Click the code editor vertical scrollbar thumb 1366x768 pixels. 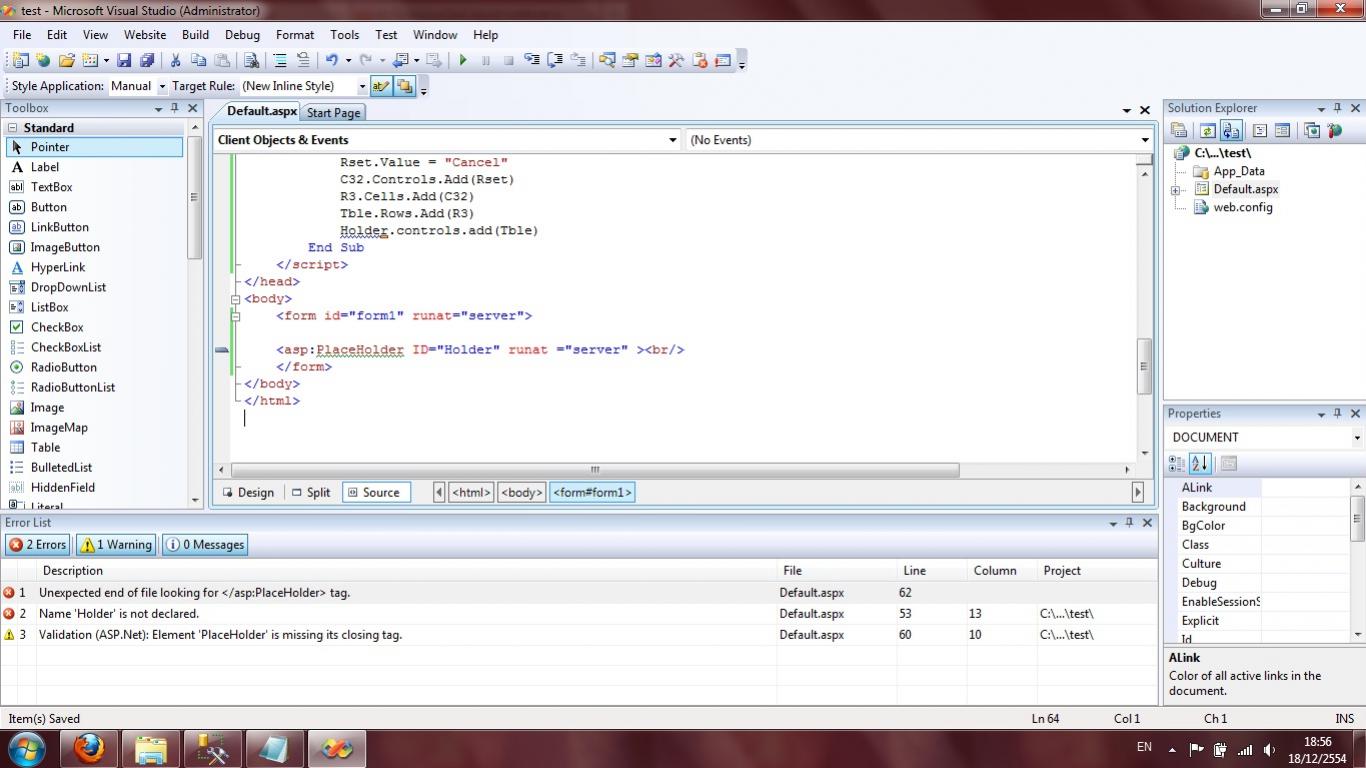pos(1144,365)
